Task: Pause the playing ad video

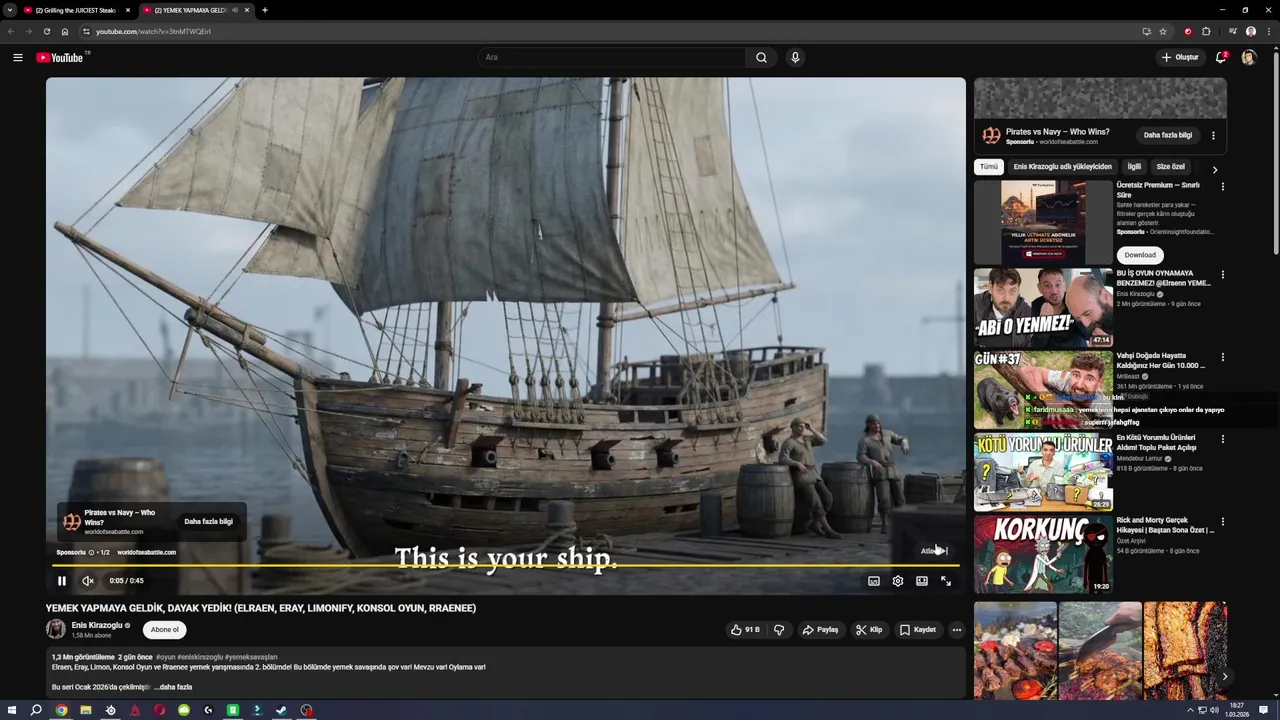Action: [x=61, y=581]
